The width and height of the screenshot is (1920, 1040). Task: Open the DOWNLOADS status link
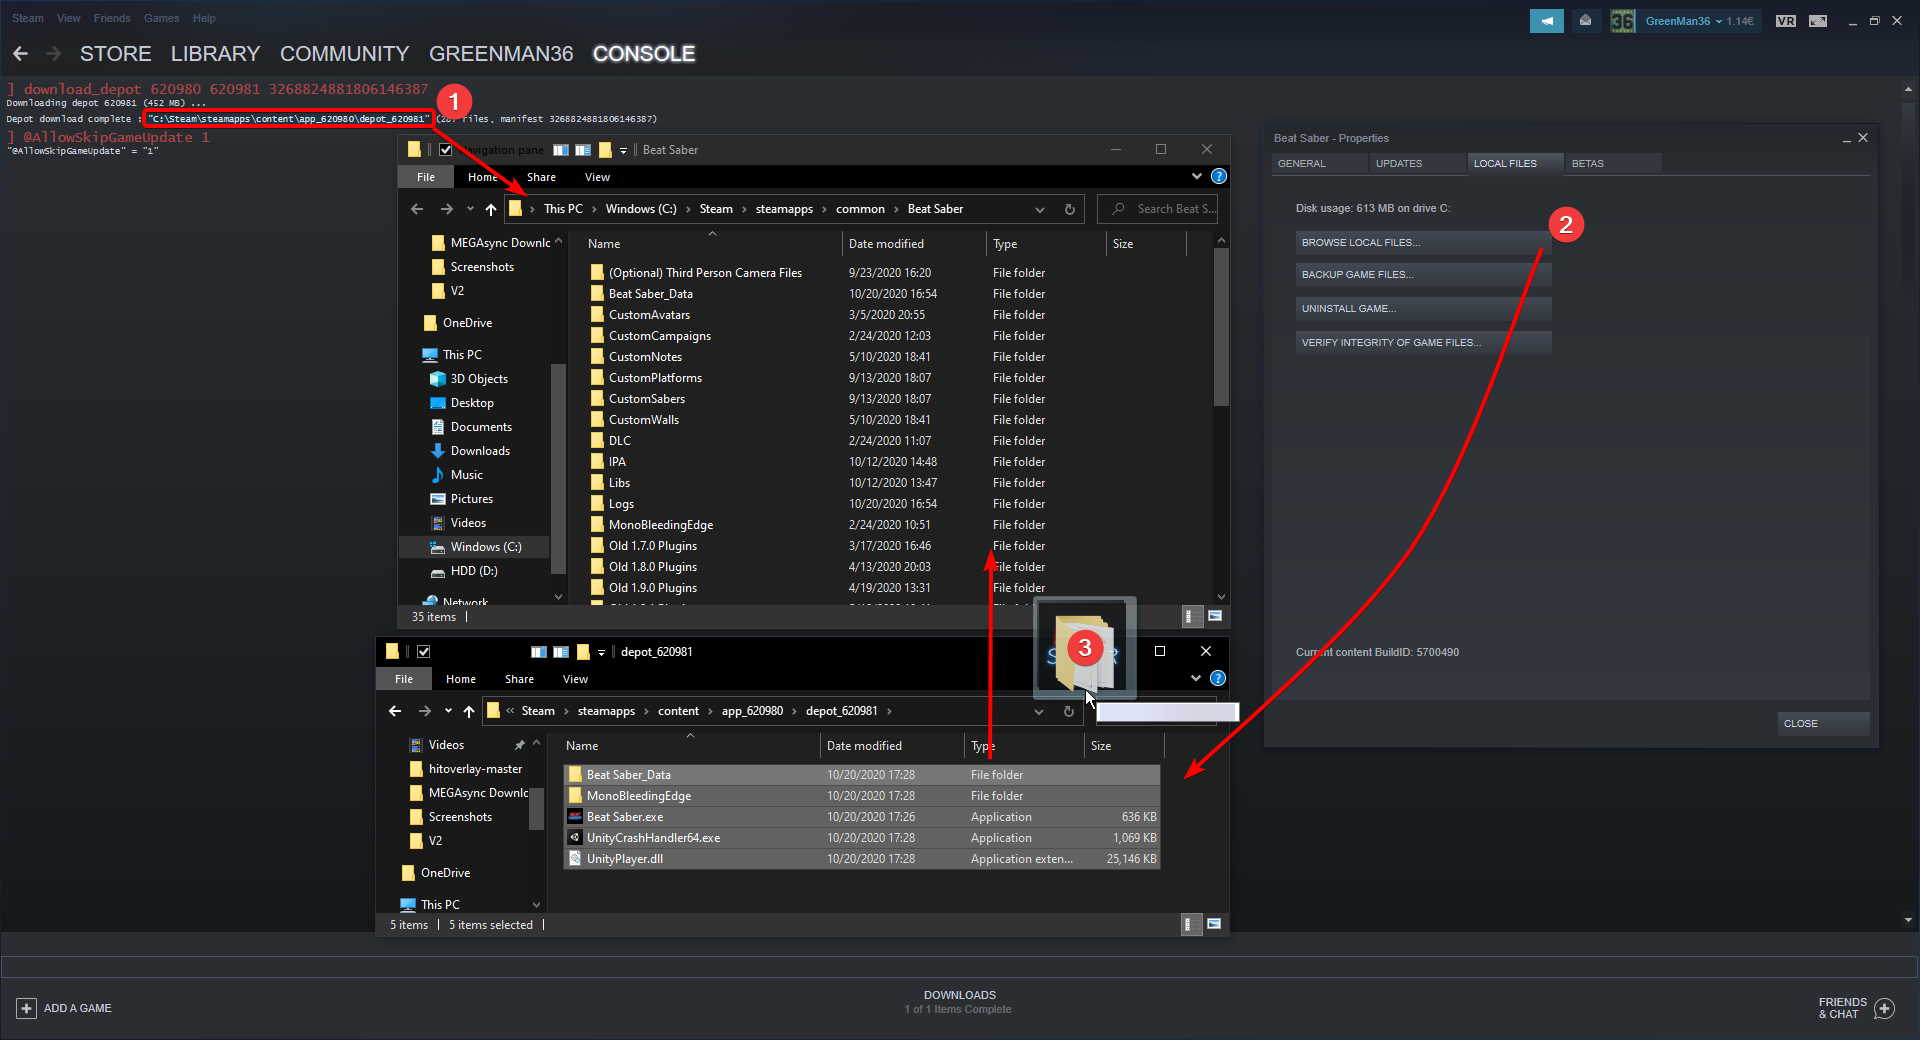pyautogui.click(x=959, y=995)
